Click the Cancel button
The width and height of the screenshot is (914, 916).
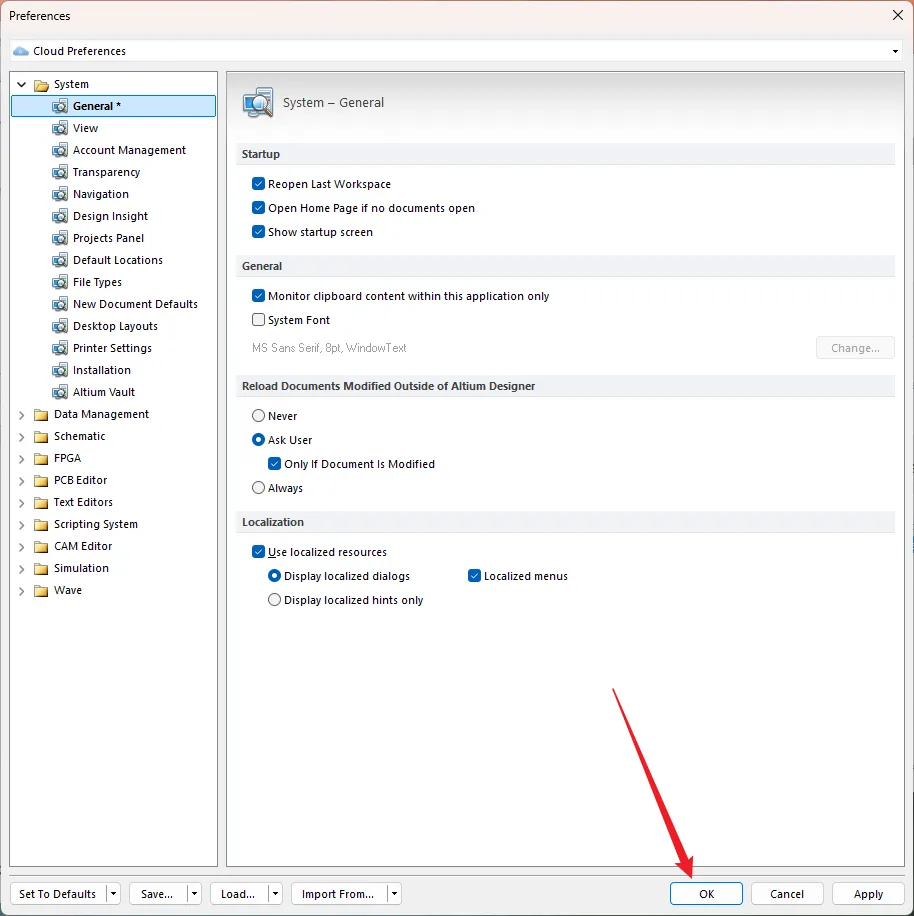787,894
